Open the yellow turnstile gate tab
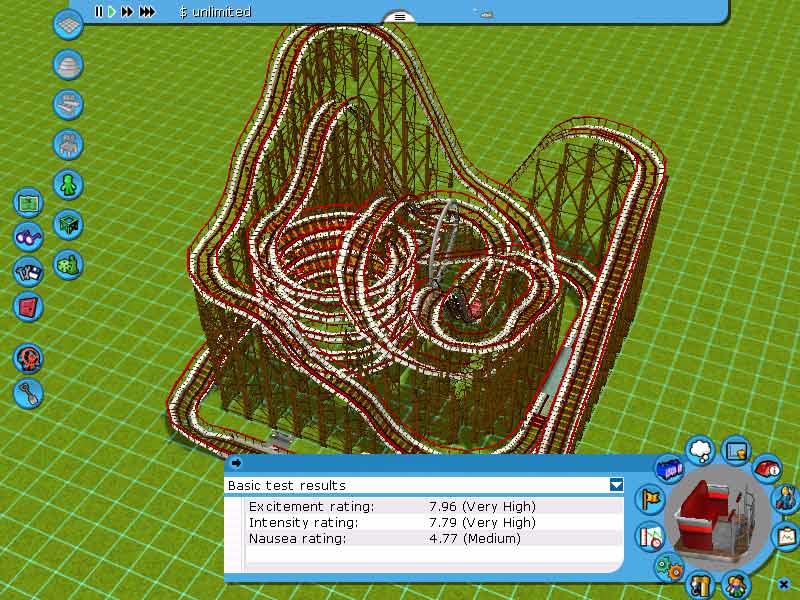Screen dimensions: 800x600 click(x=701, y=585)
